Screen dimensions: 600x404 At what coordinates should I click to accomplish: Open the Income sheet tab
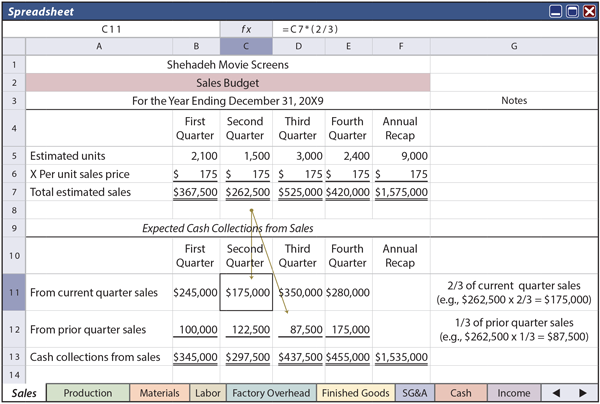tap(514, 393)
